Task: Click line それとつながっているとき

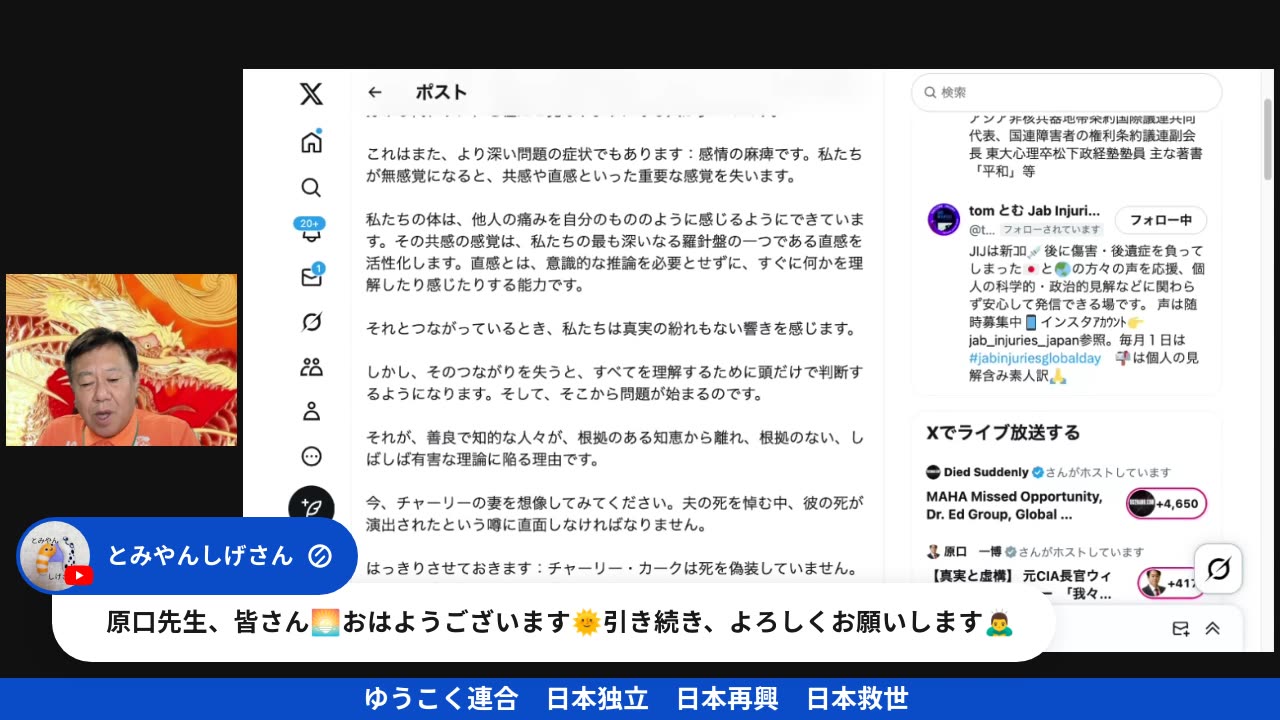Action: point(610,328)
